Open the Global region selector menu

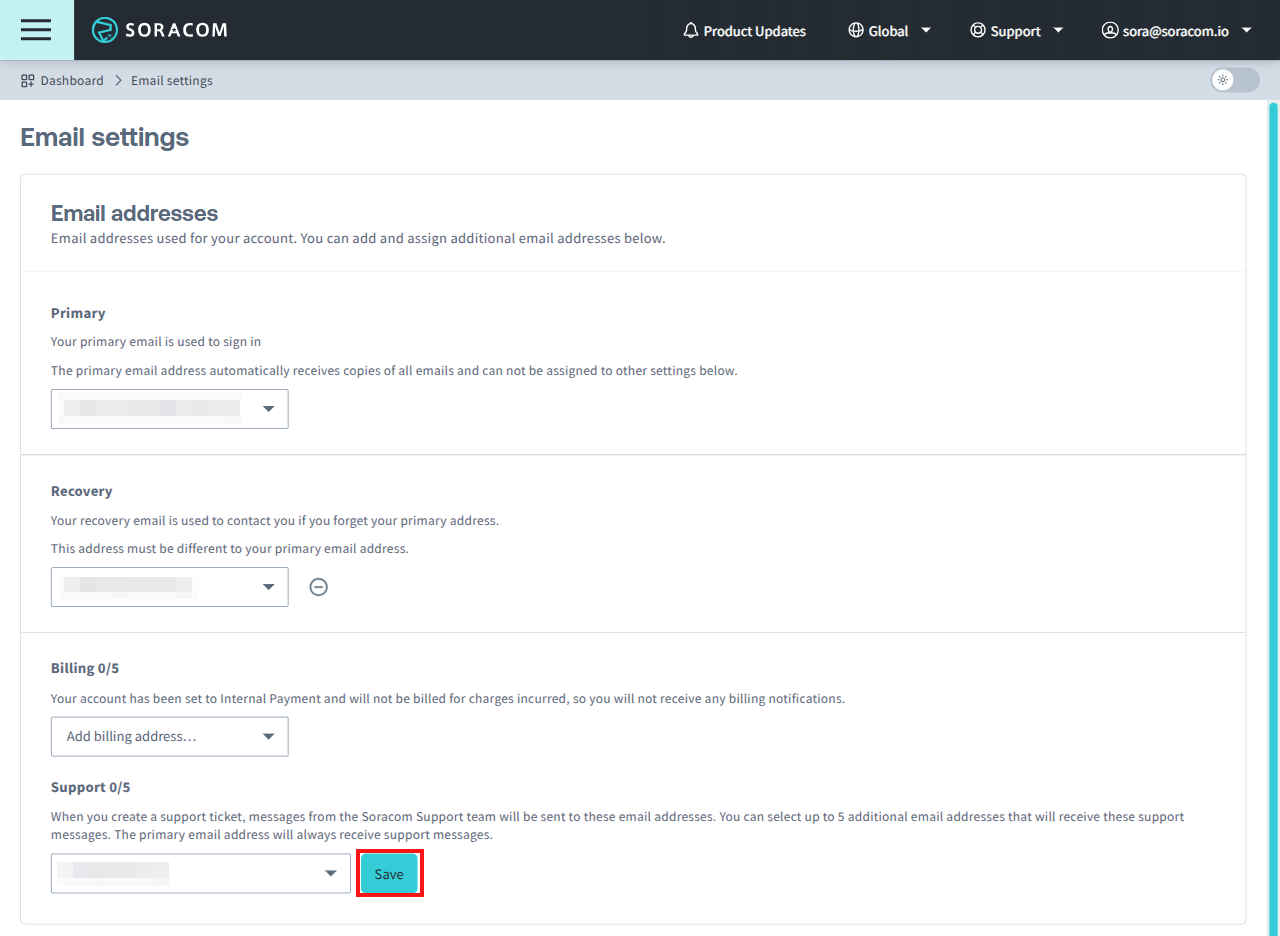tap(888, 30)
